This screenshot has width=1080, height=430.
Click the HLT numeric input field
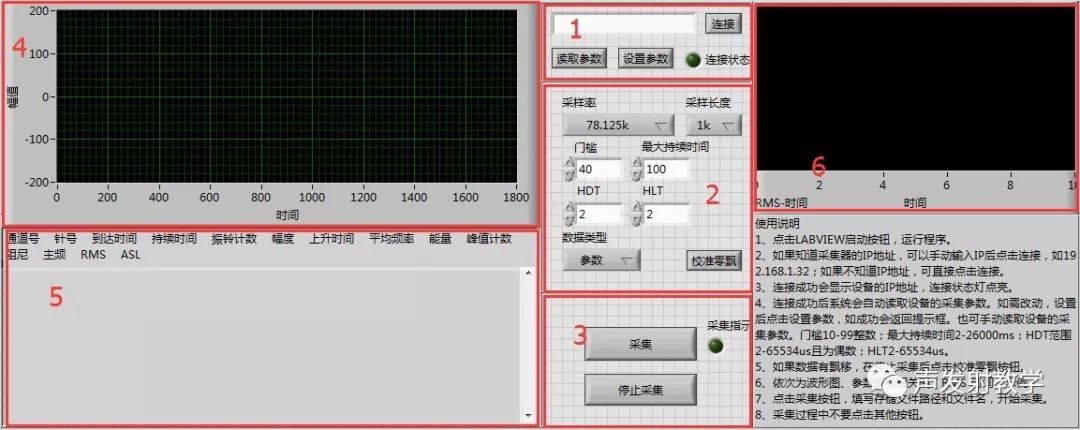[666, 214]
